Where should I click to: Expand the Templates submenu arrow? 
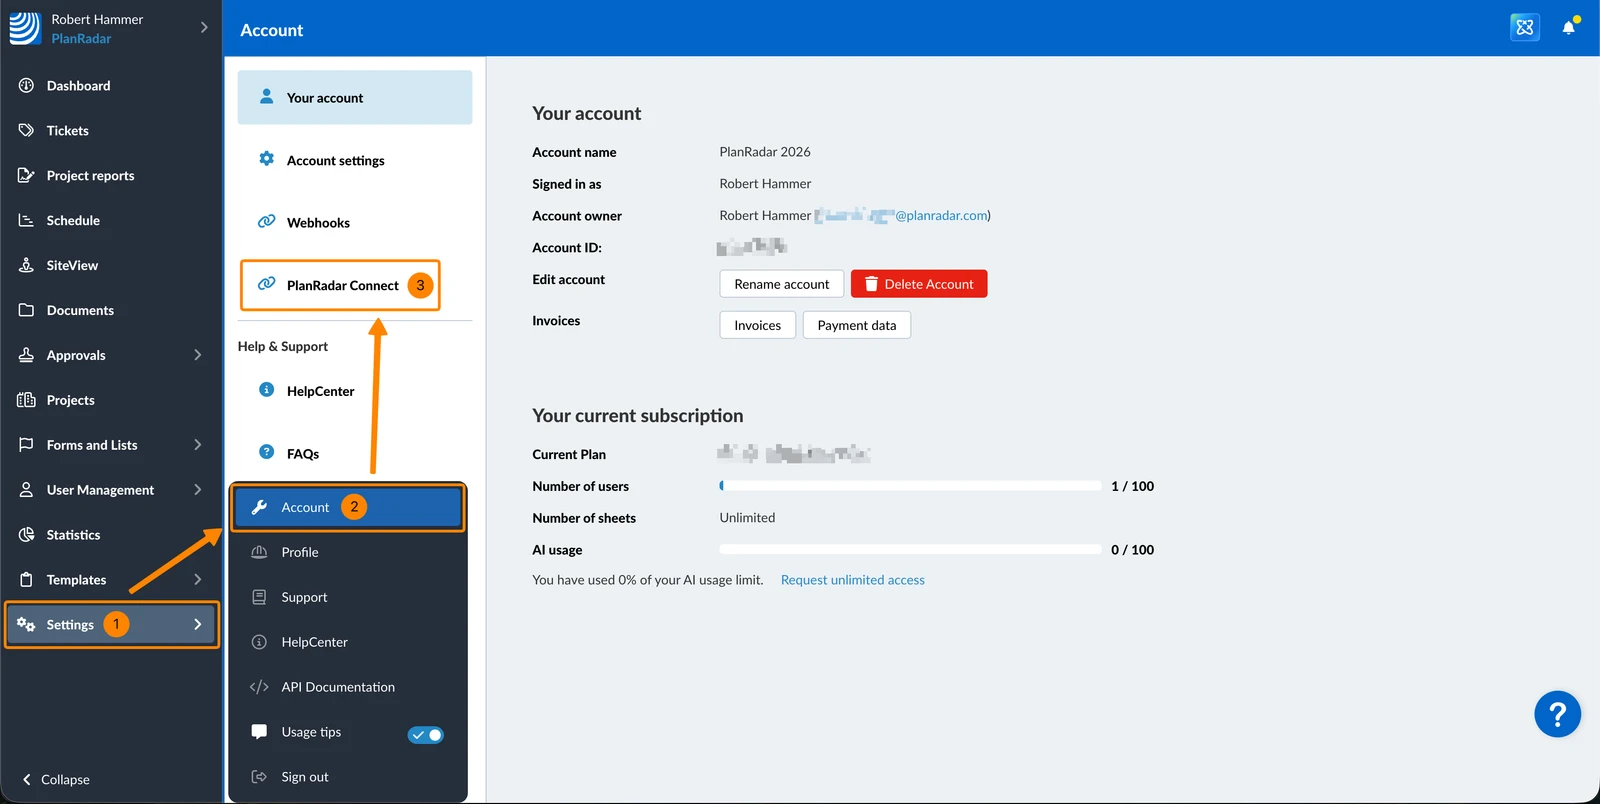point(198,580)
